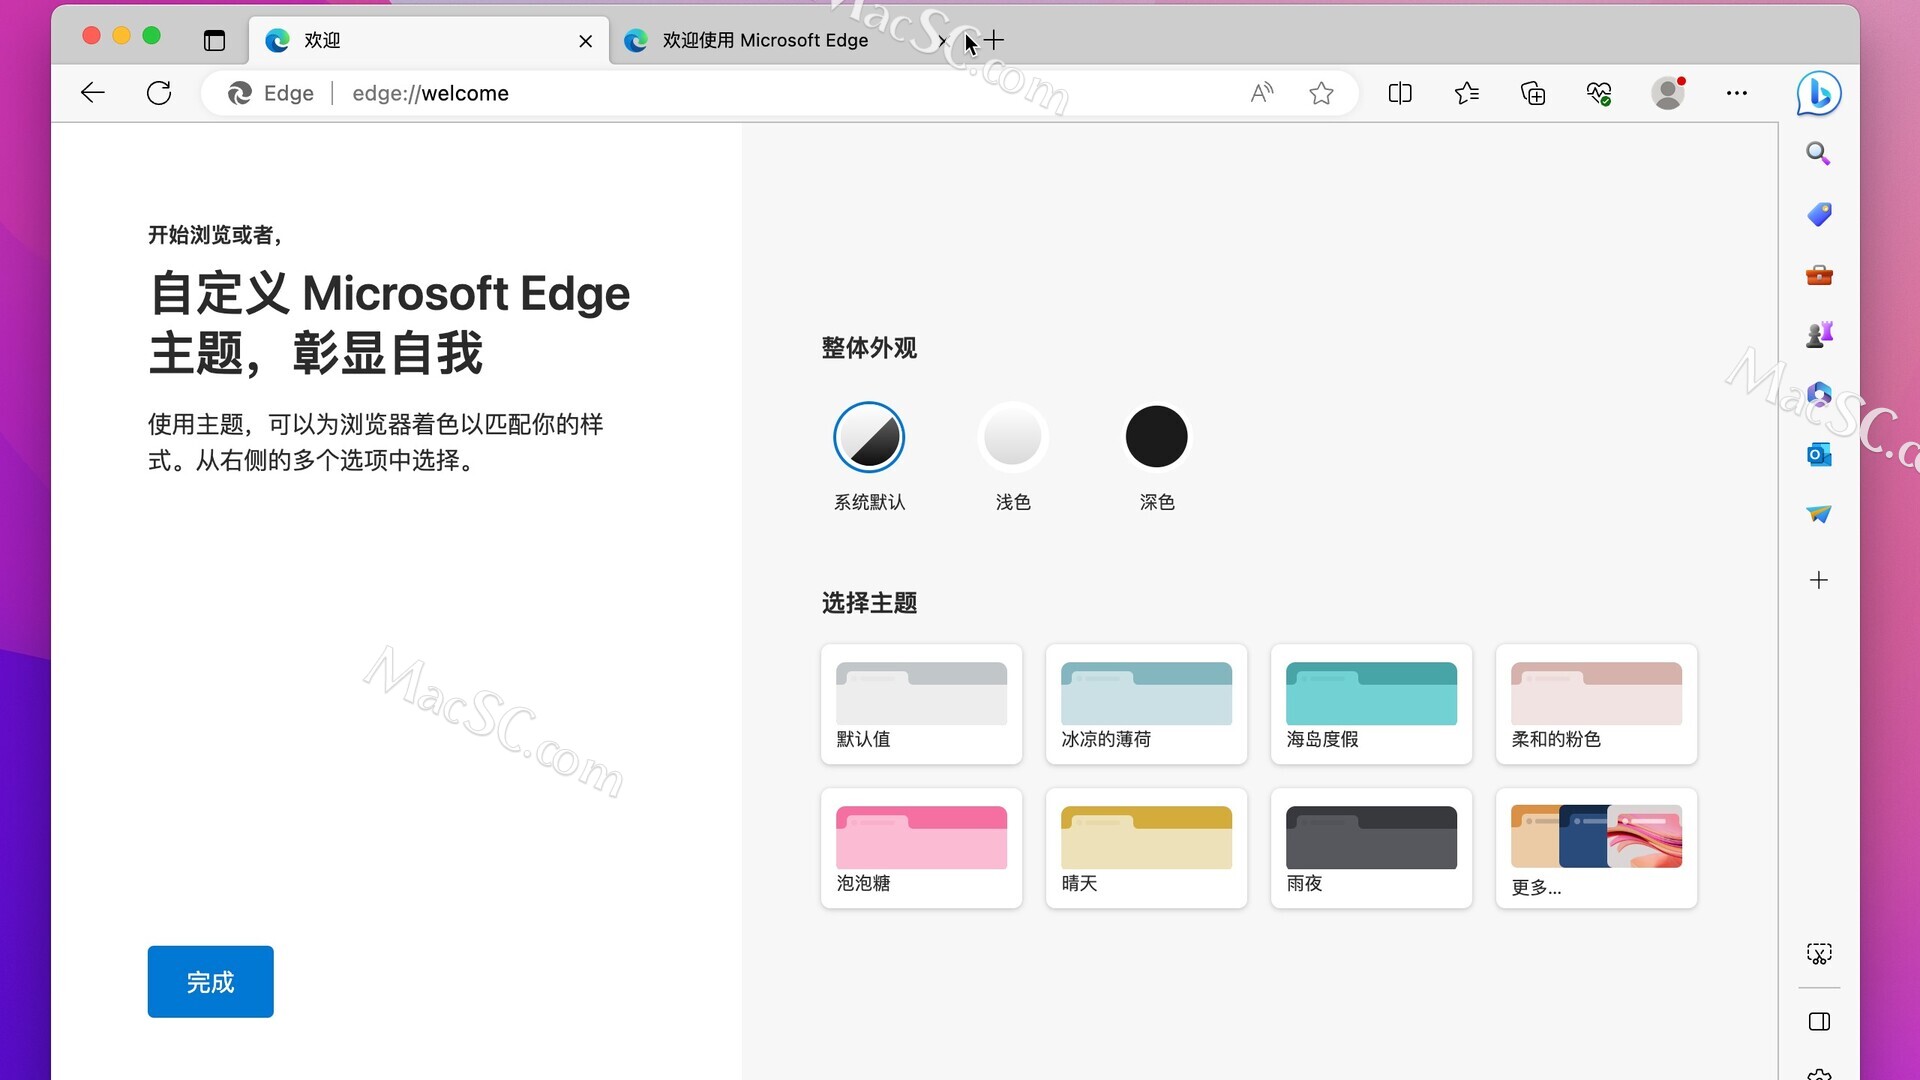Click the blue 完成 (Done) button
This screenshot has height=1080, width=1920.
coord(210,982)
